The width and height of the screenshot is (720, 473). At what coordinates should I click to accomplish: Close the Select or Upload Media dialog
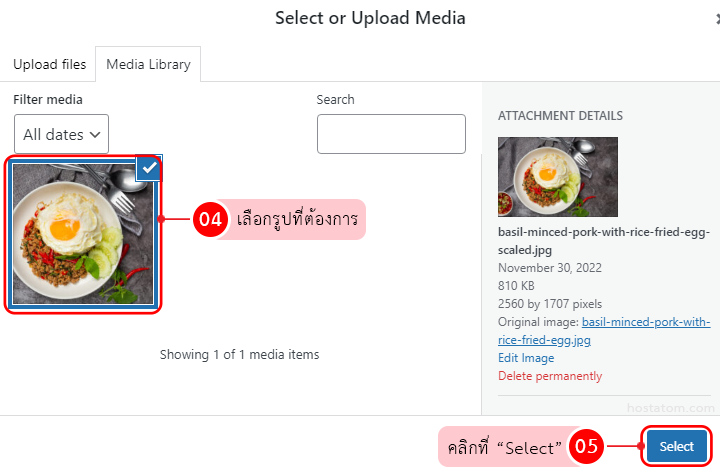(717, 19)
